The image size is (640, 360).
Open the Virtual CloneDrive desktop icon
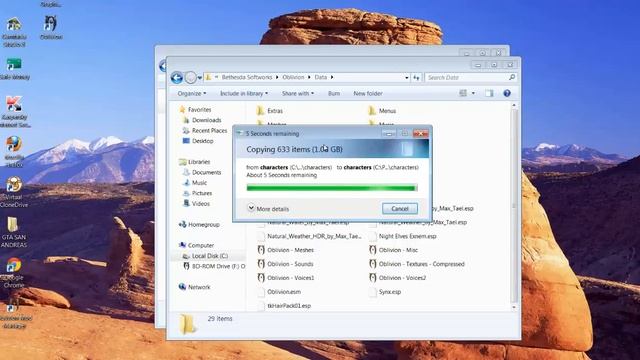[x=14, y=192]
